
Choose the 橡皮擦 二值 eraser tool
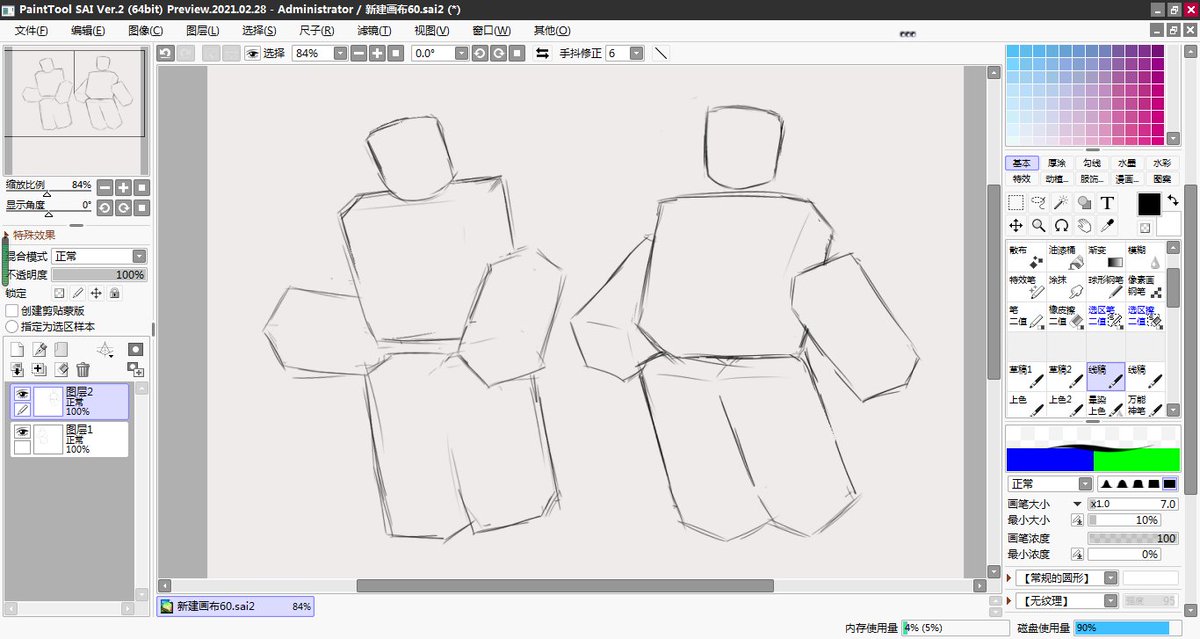tap(1066, 317)
